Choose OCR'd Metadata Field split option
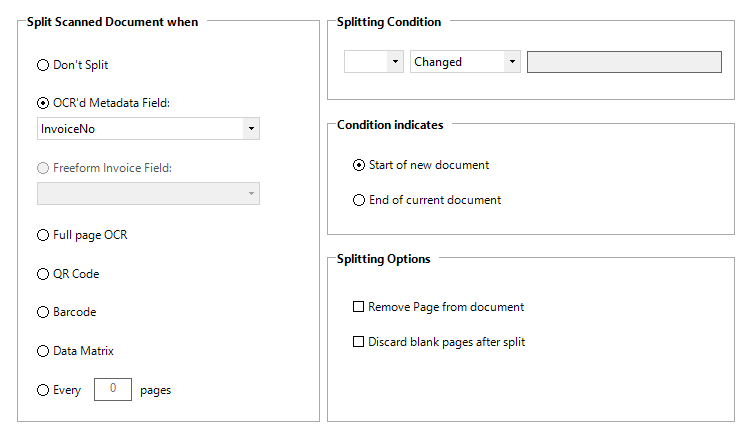 (43, 102)
